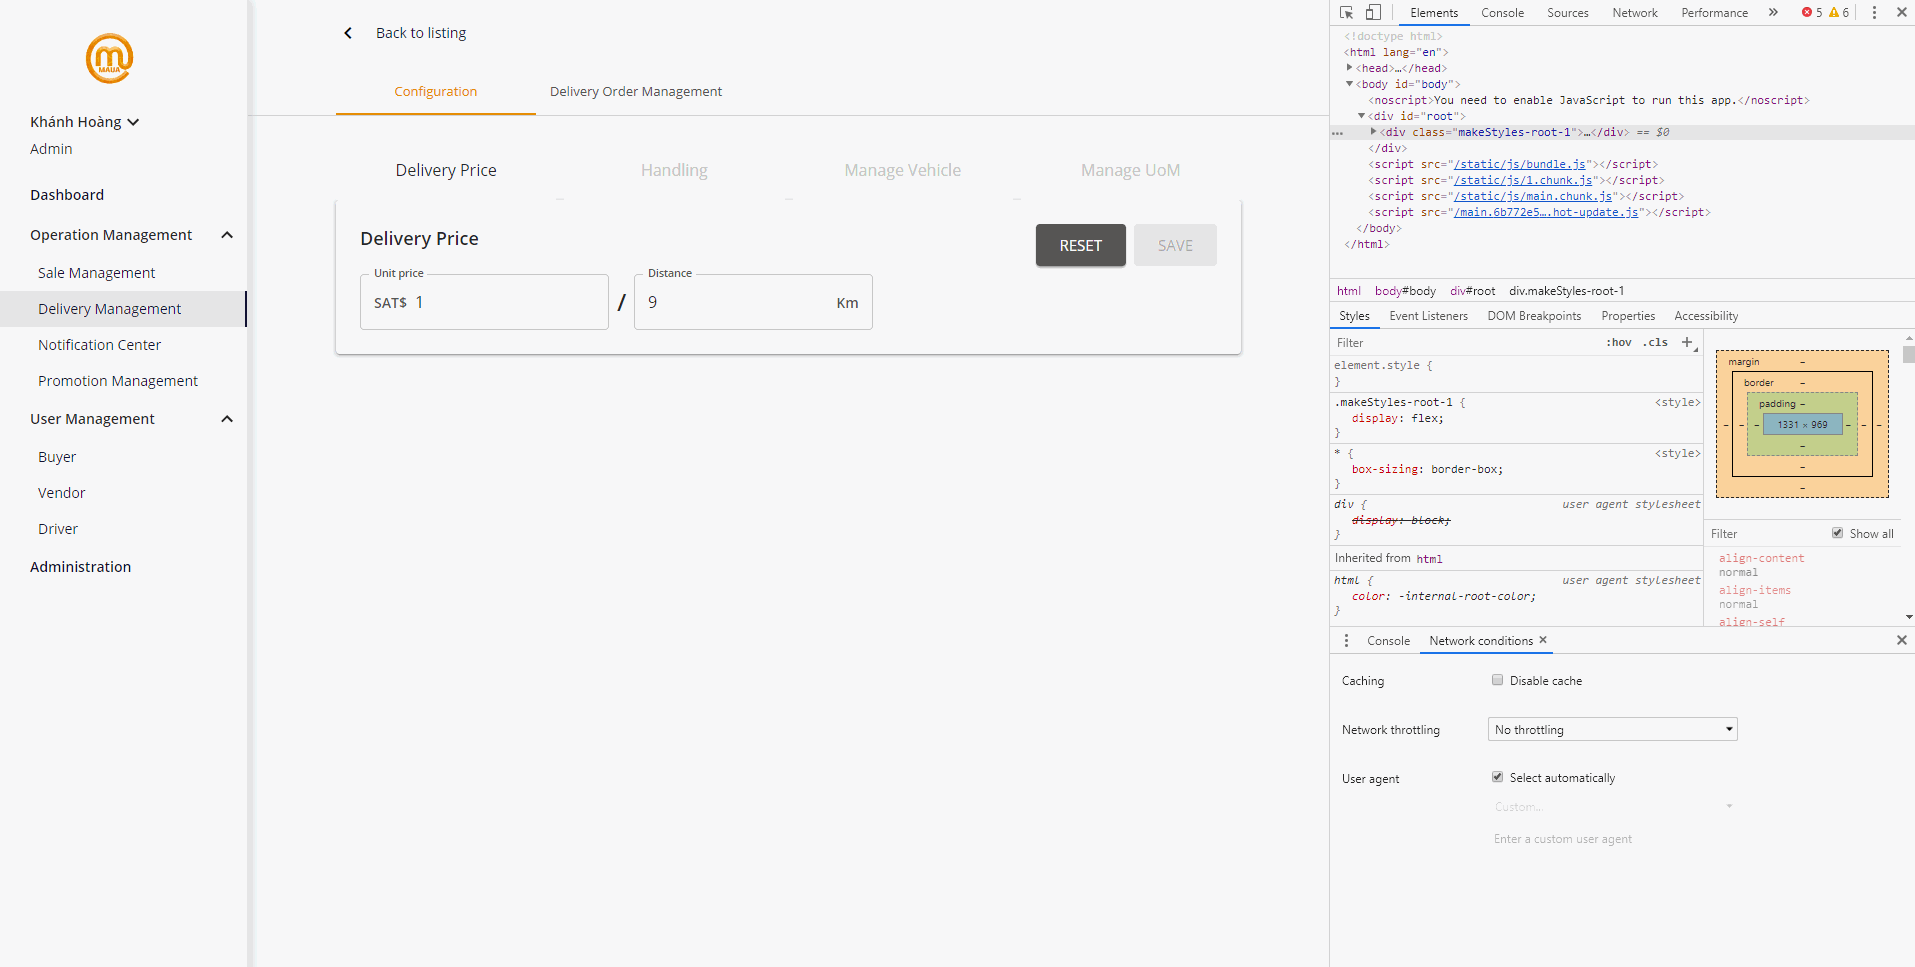Open the DevTools Sources tab

click(1568, 13)
